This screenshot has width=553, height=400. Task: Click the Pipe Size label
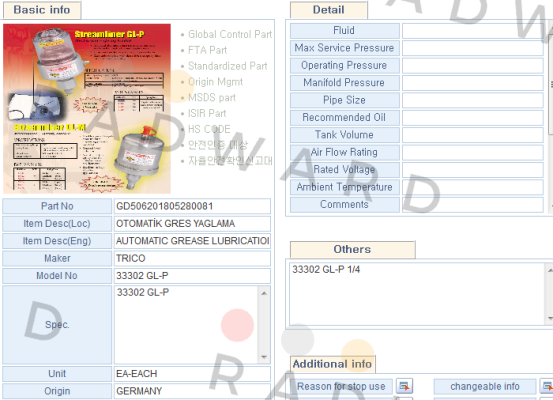(x=345, y=100)
